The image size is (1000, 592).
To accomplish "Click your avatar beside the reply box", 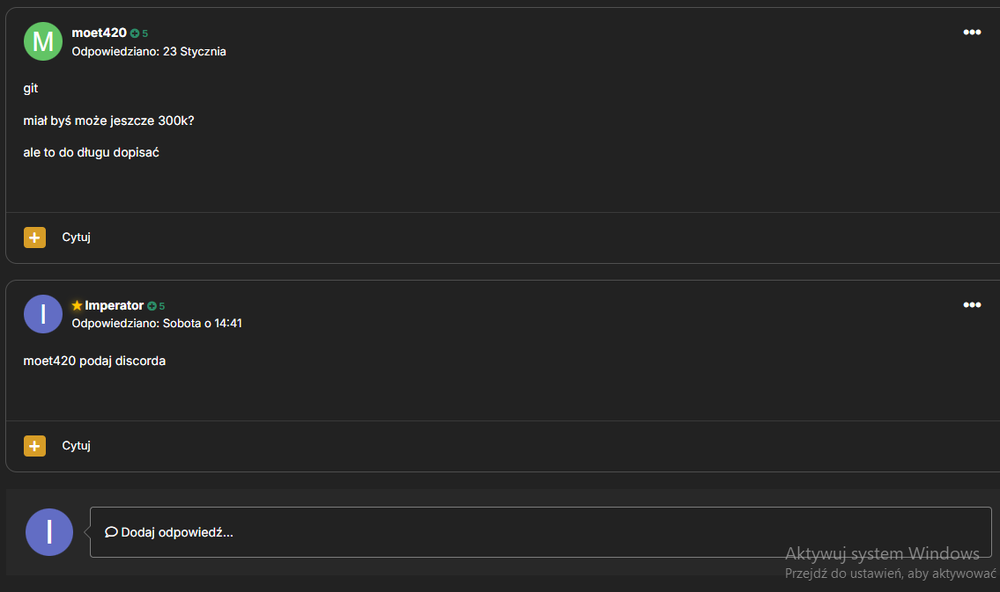I will [49, 532].
